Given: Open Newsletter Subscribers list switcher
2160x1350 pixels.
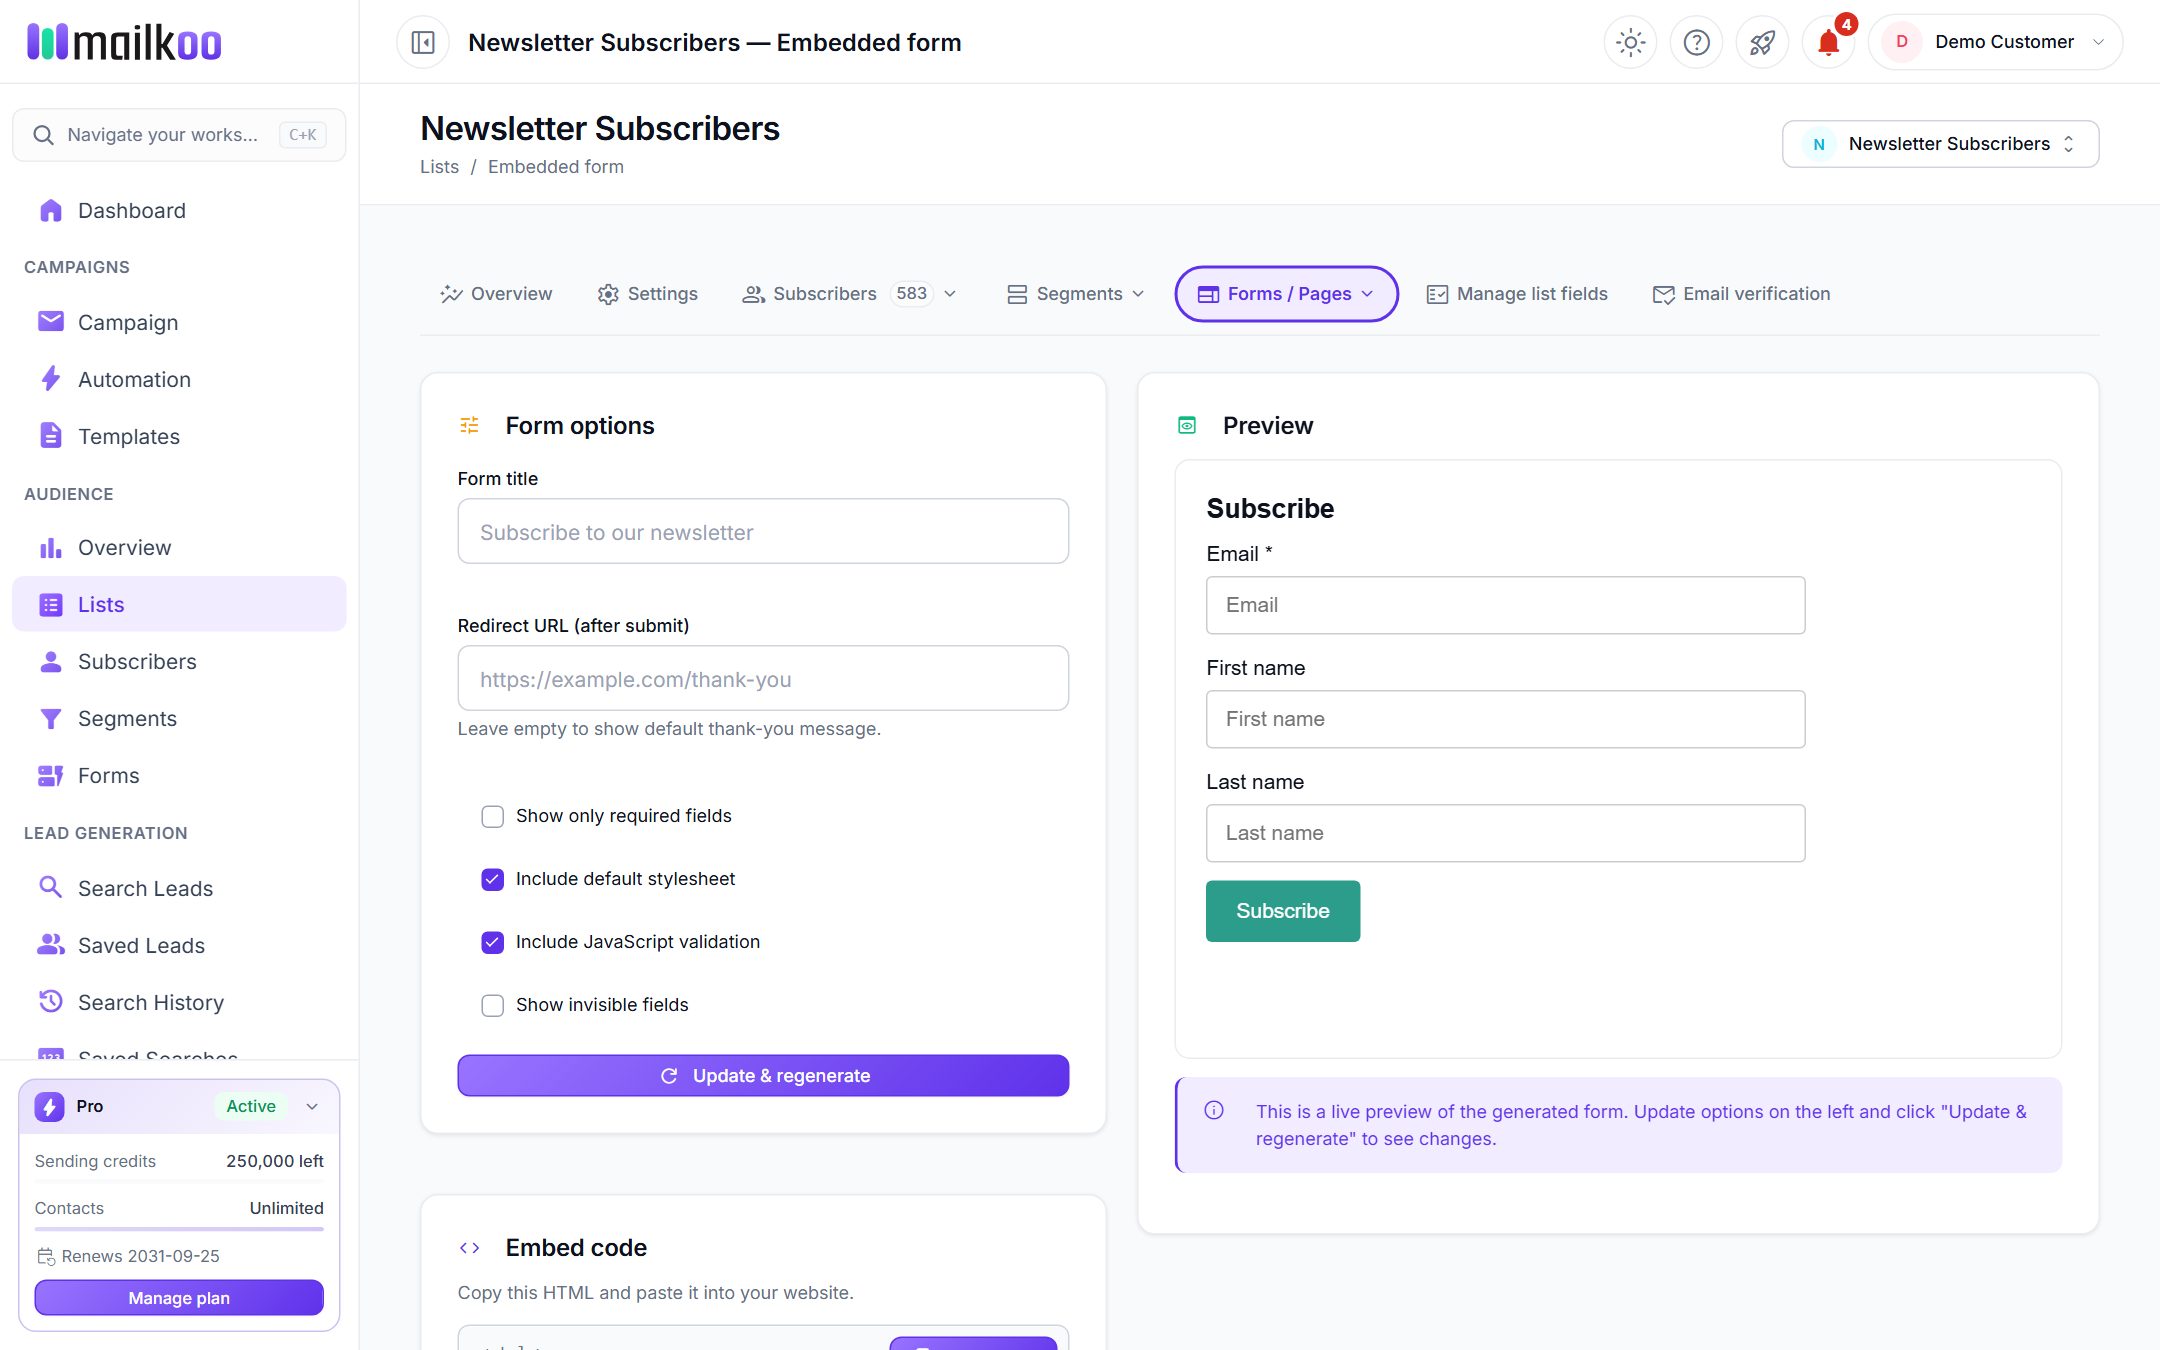Looking at the screenshot, I should pyautogui.click(x=1940, y=144).
